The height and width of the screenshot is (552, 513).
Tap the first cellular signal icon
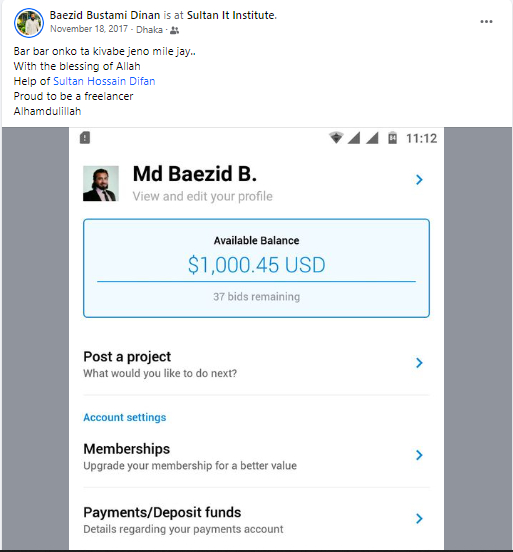click(x=354, y=138)
